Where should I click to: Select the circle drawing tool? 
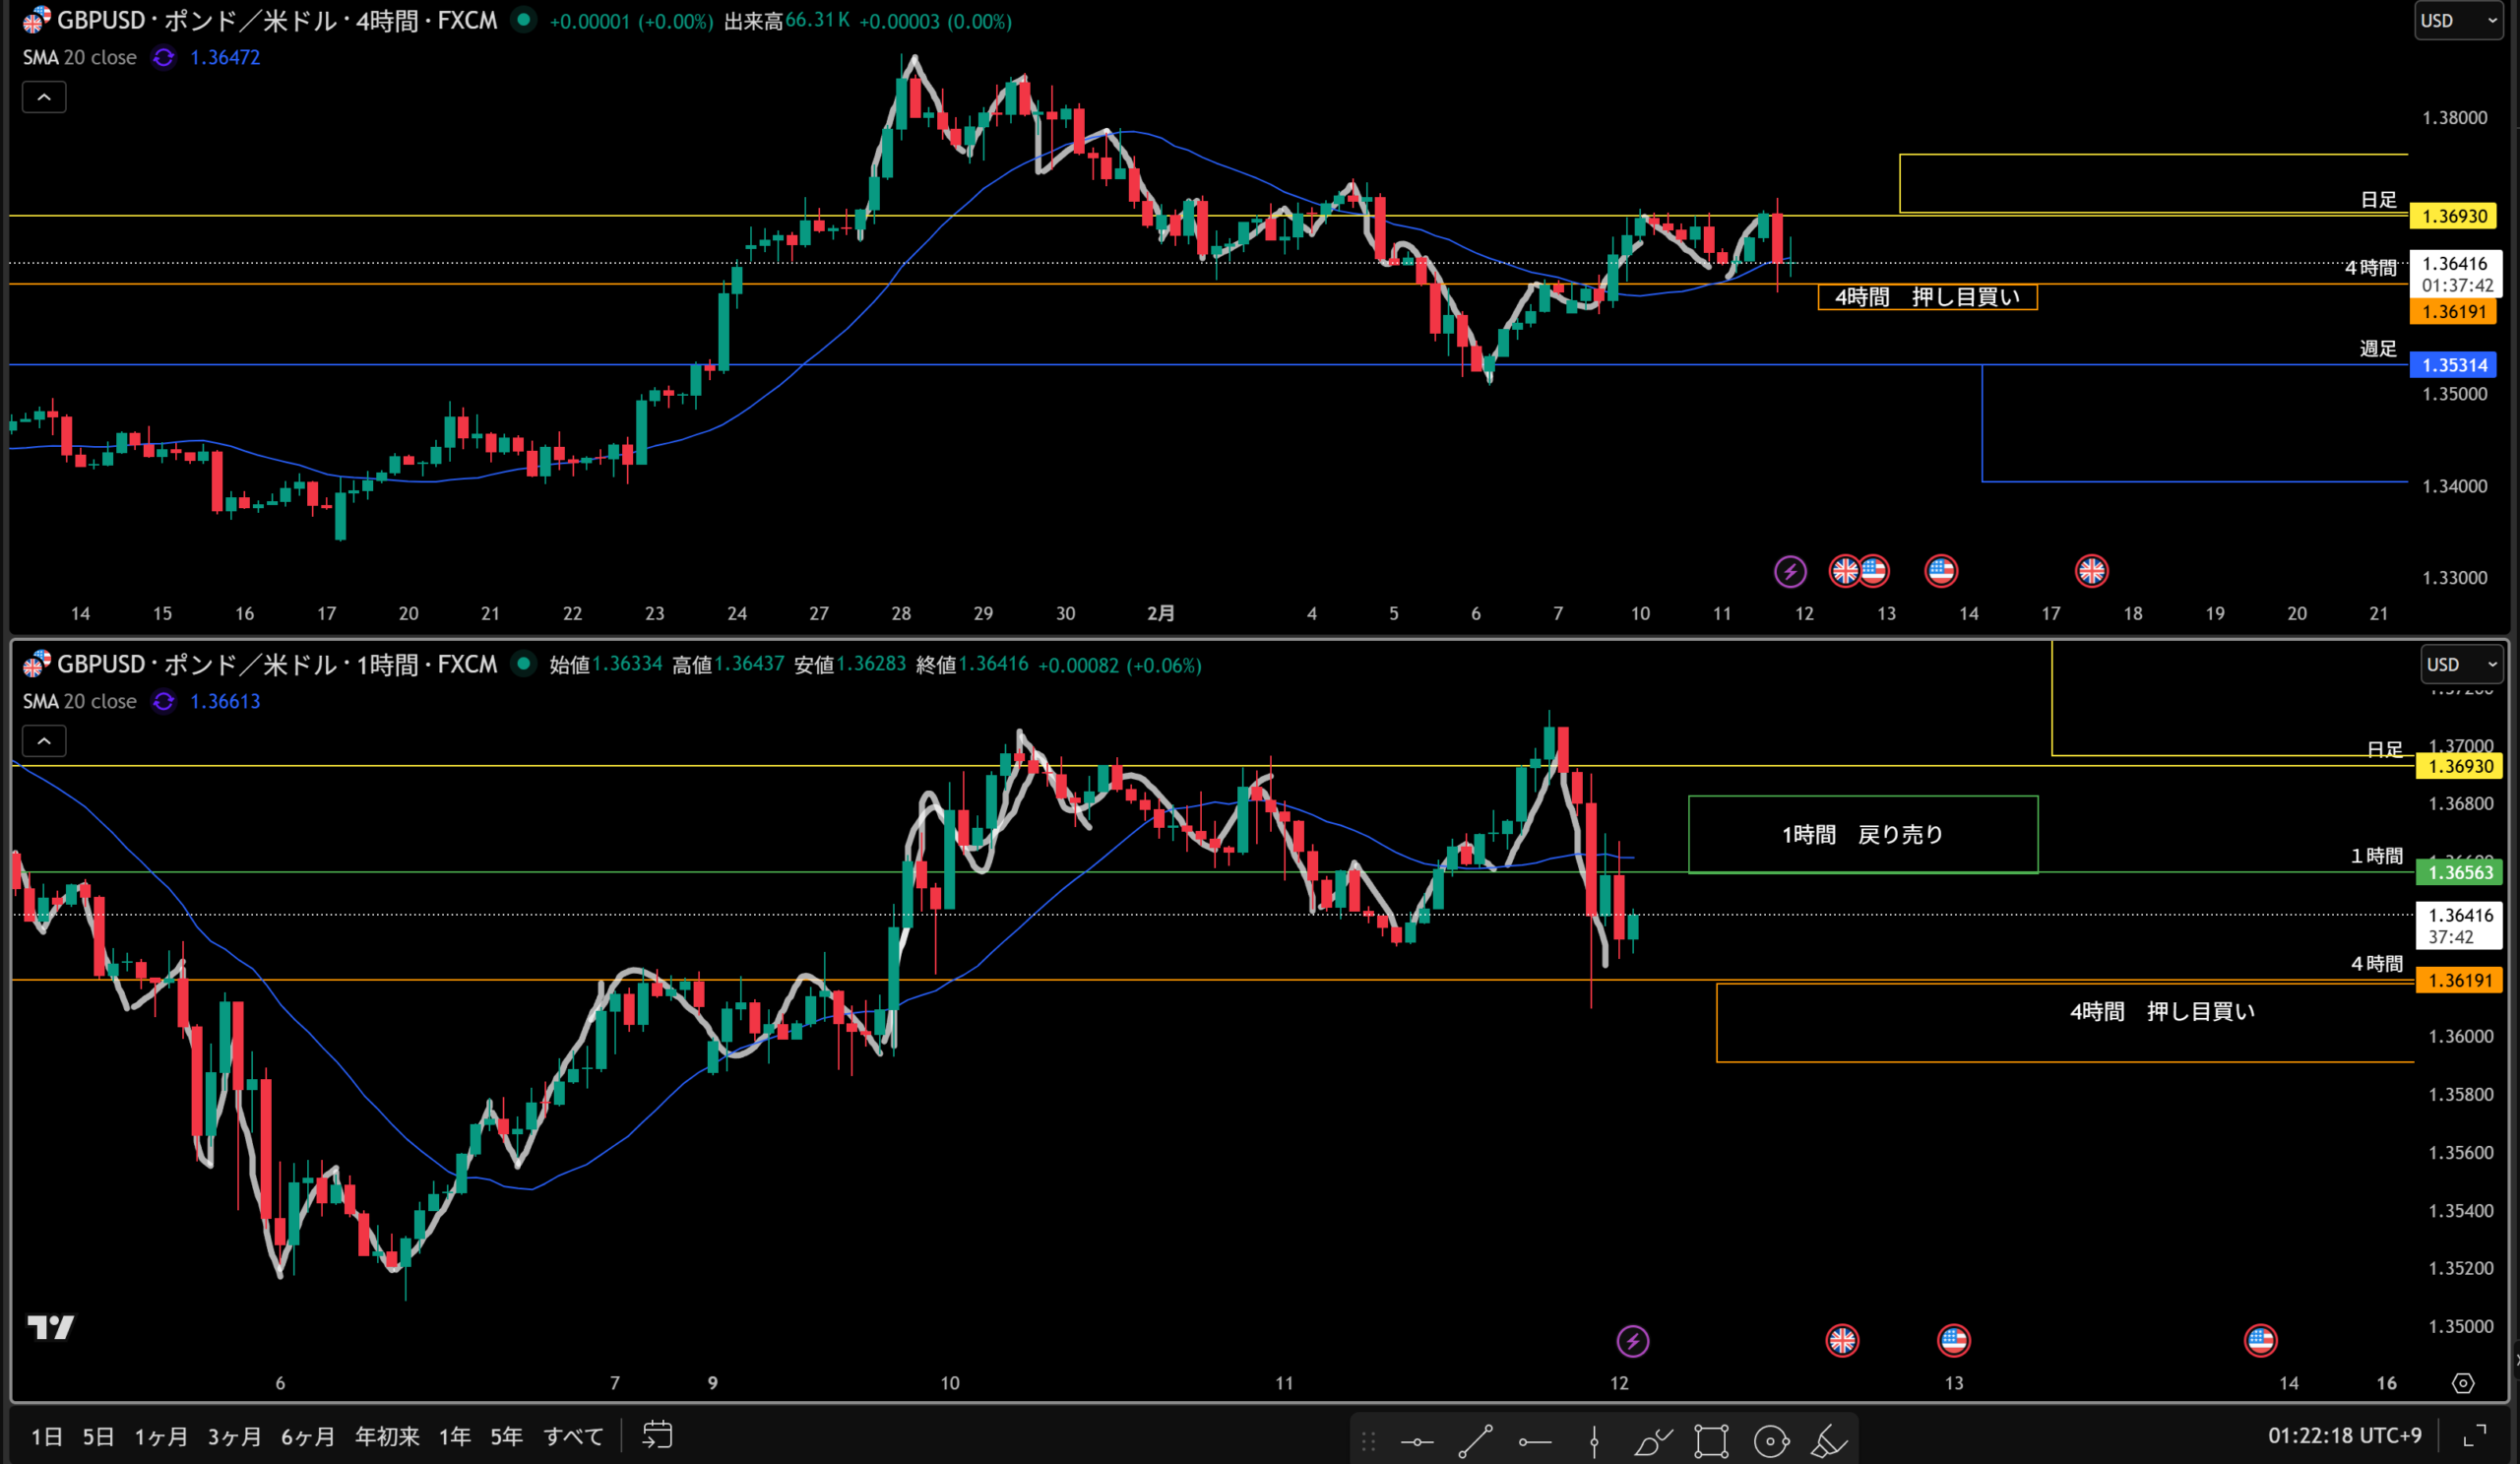1771,1441
